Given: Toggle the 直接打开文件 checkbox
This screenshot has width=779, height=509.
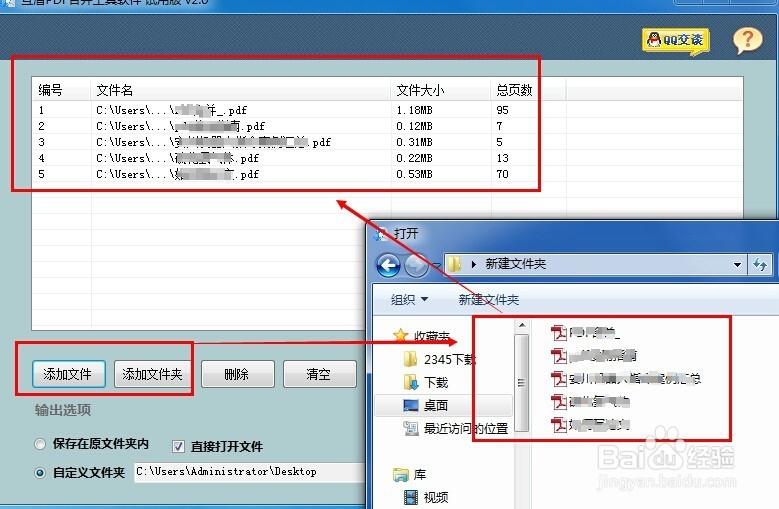Looking at the screenshot, I should pyautogui.click(x=178, y=446).
